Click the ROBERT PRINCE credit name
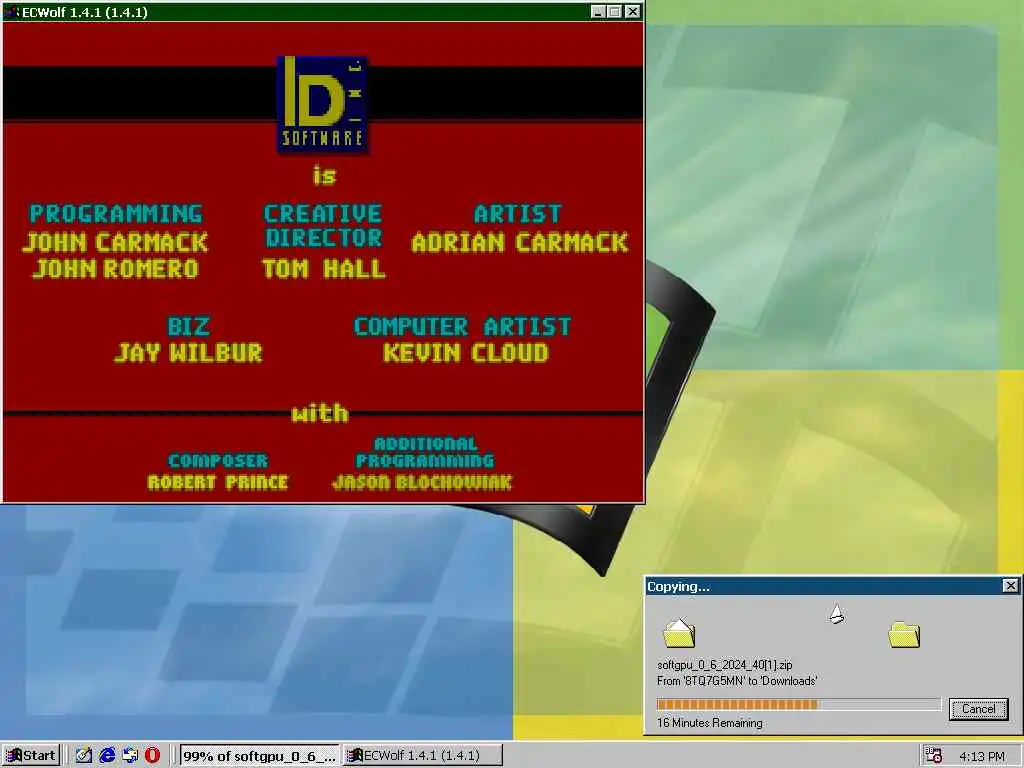The width and height of the screenshot is (1024, 768). pyautogui.click(x=217, y=482)
